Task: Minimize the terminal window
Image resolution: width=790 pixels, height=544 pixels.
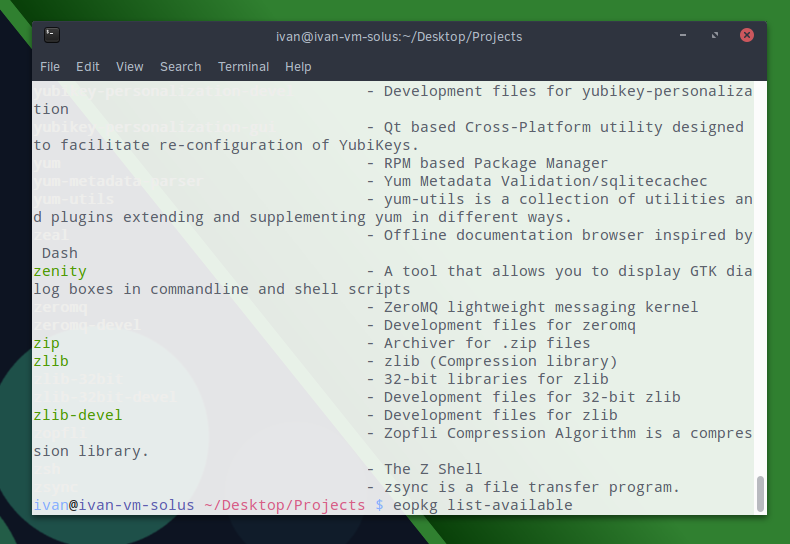Action: [x=683, y=35]
